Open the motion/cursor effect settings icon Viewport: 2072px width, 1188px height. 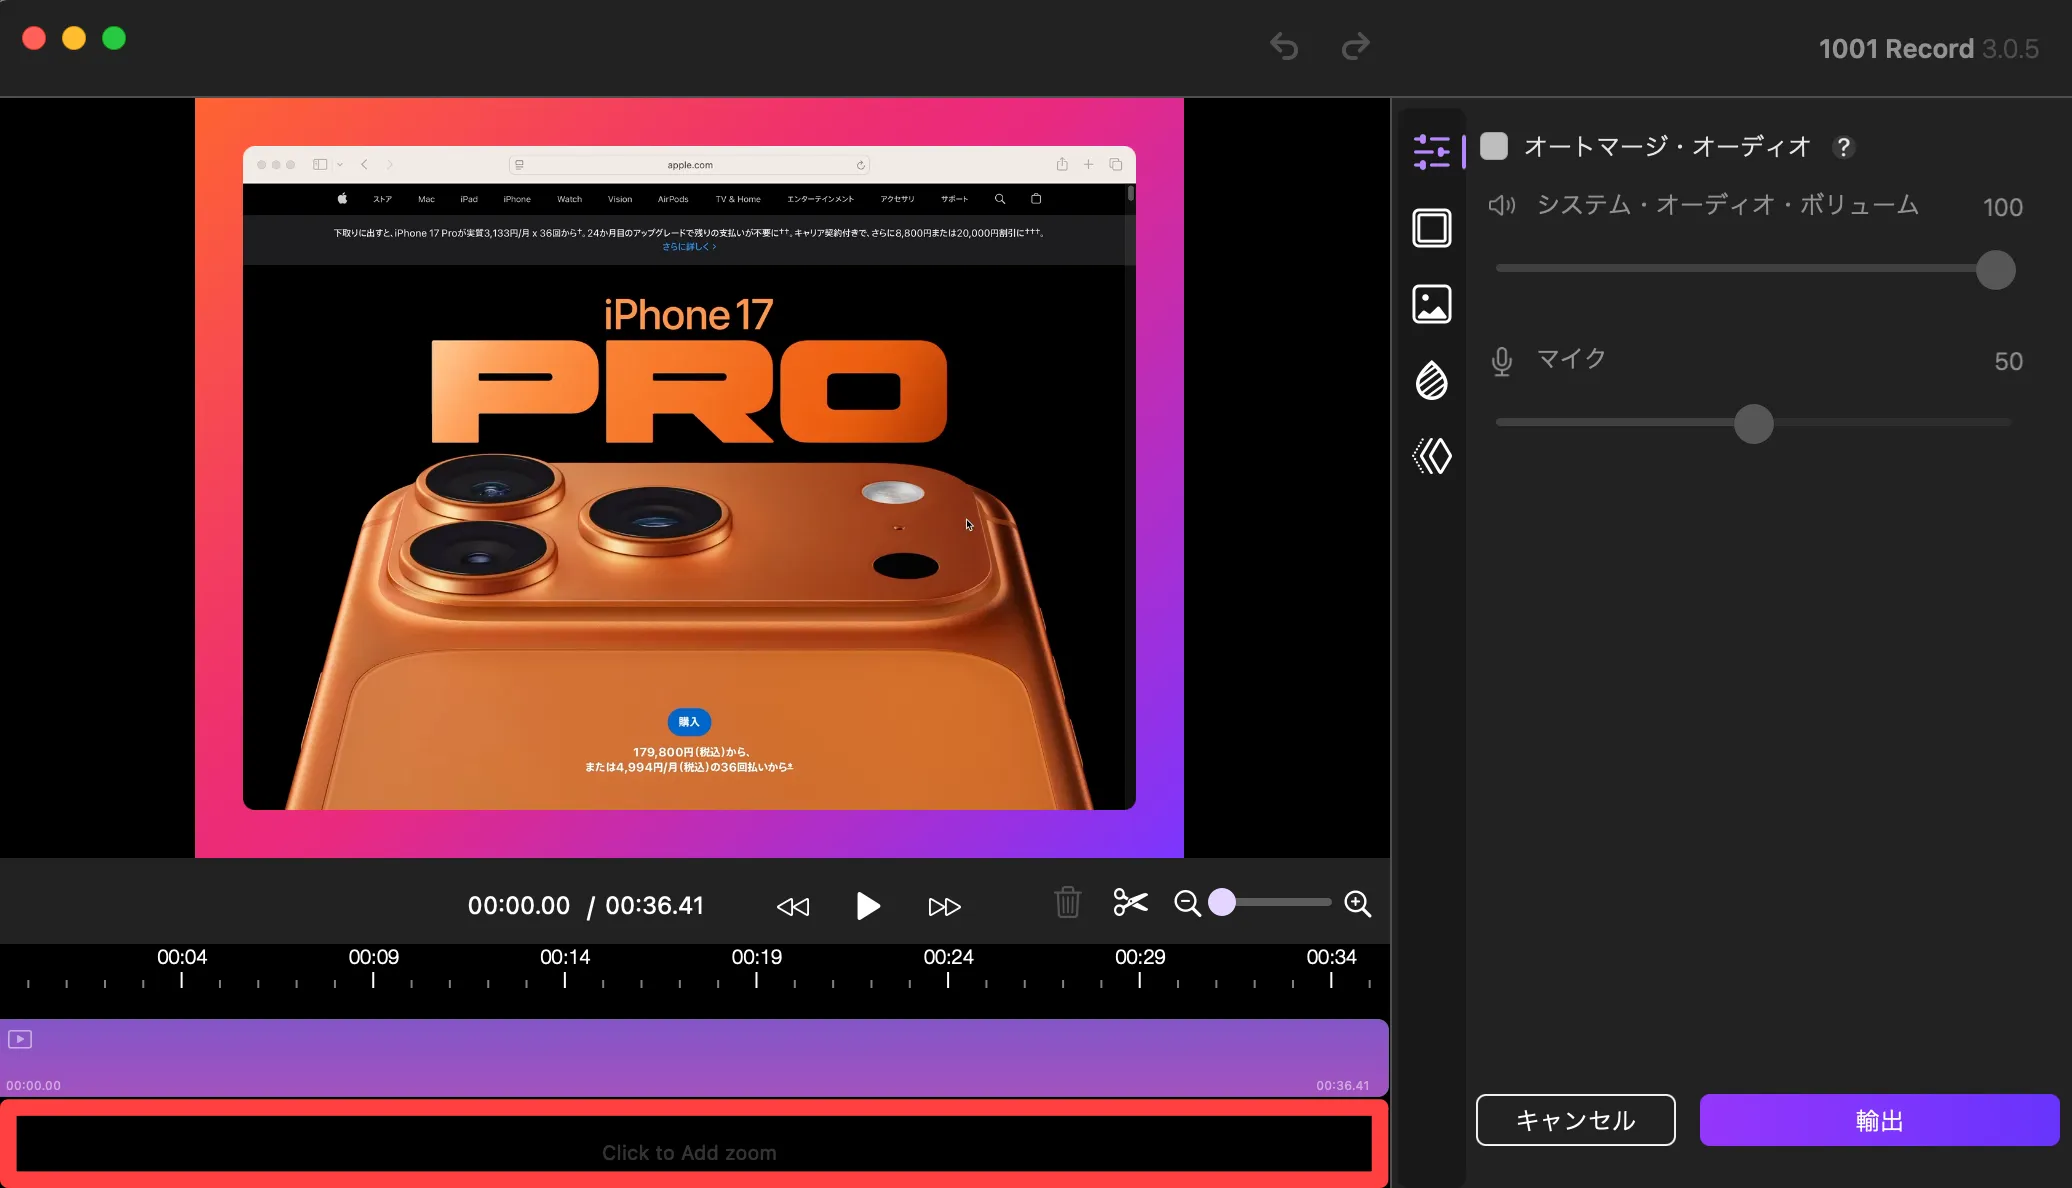coord(1431,456)
